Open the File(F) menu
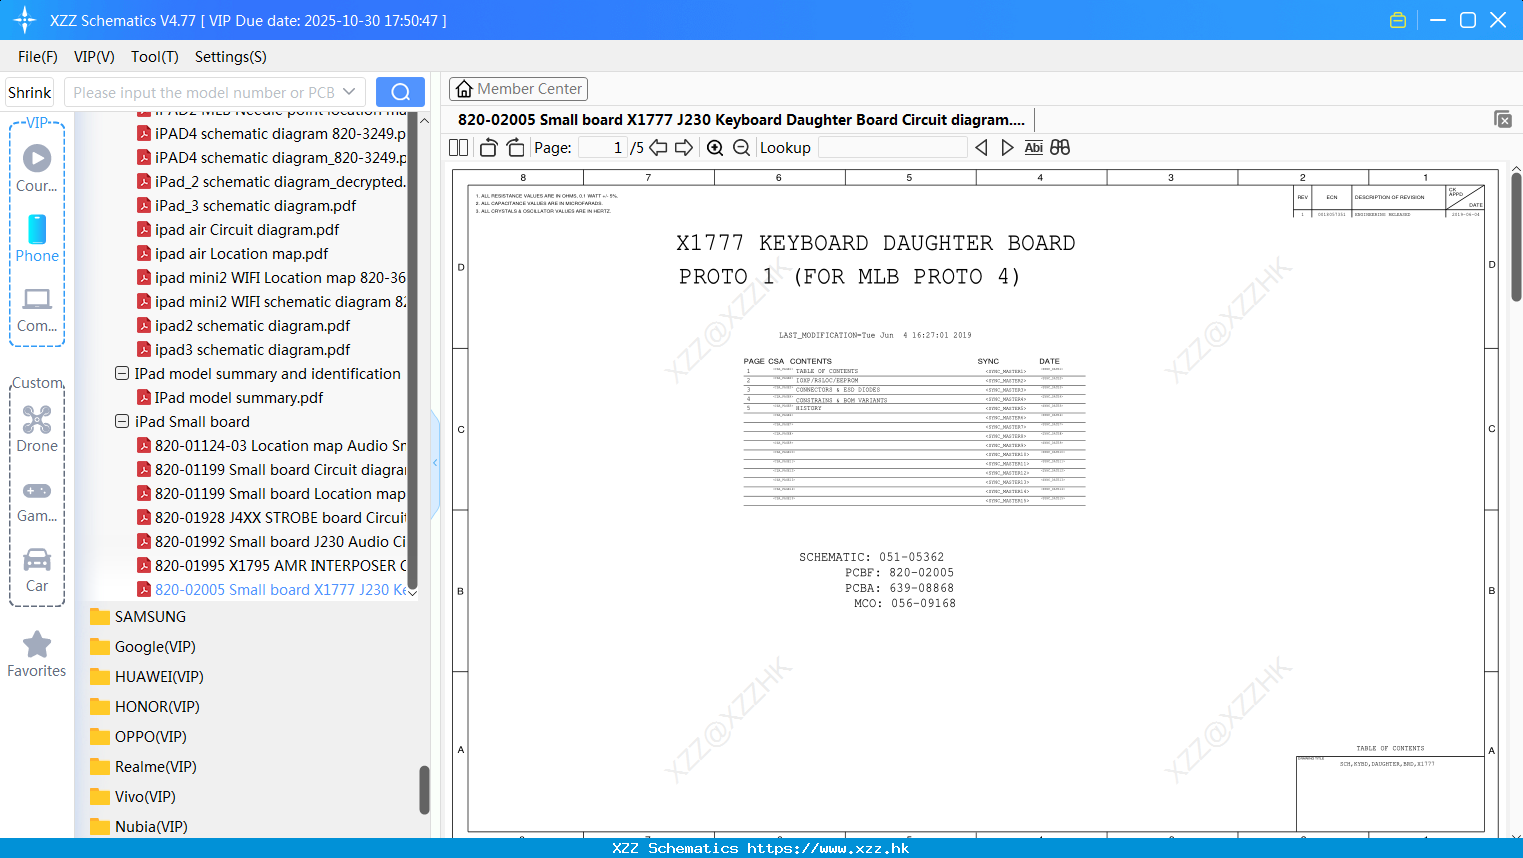Image resolution: width=1523 pixels, height=858 pixels. point(38,57)
